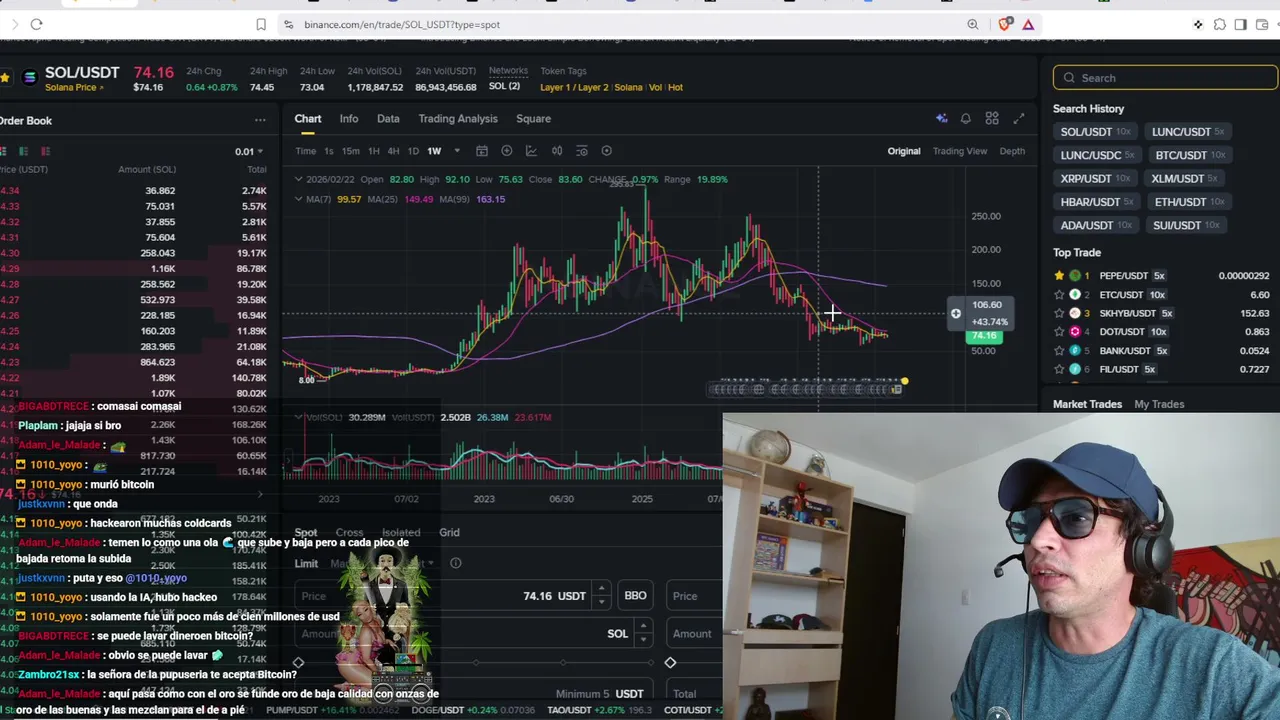Select the 1W chart interval

tap(434, 151)
